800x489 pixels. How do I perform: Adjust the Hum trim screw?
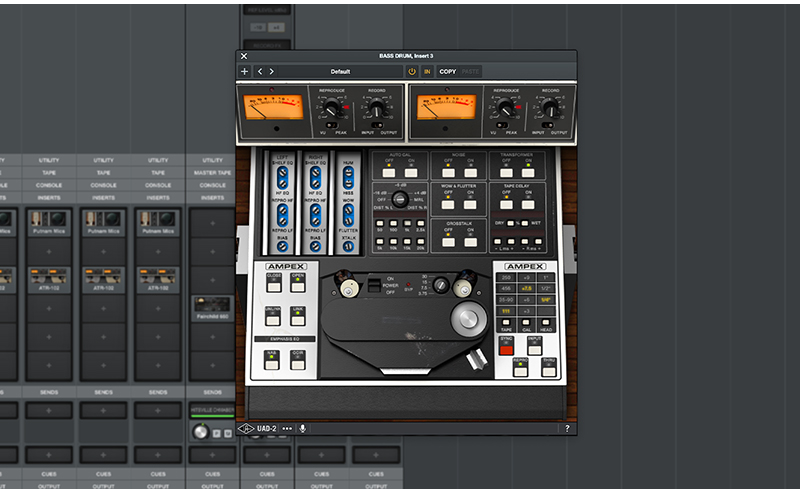348,175
